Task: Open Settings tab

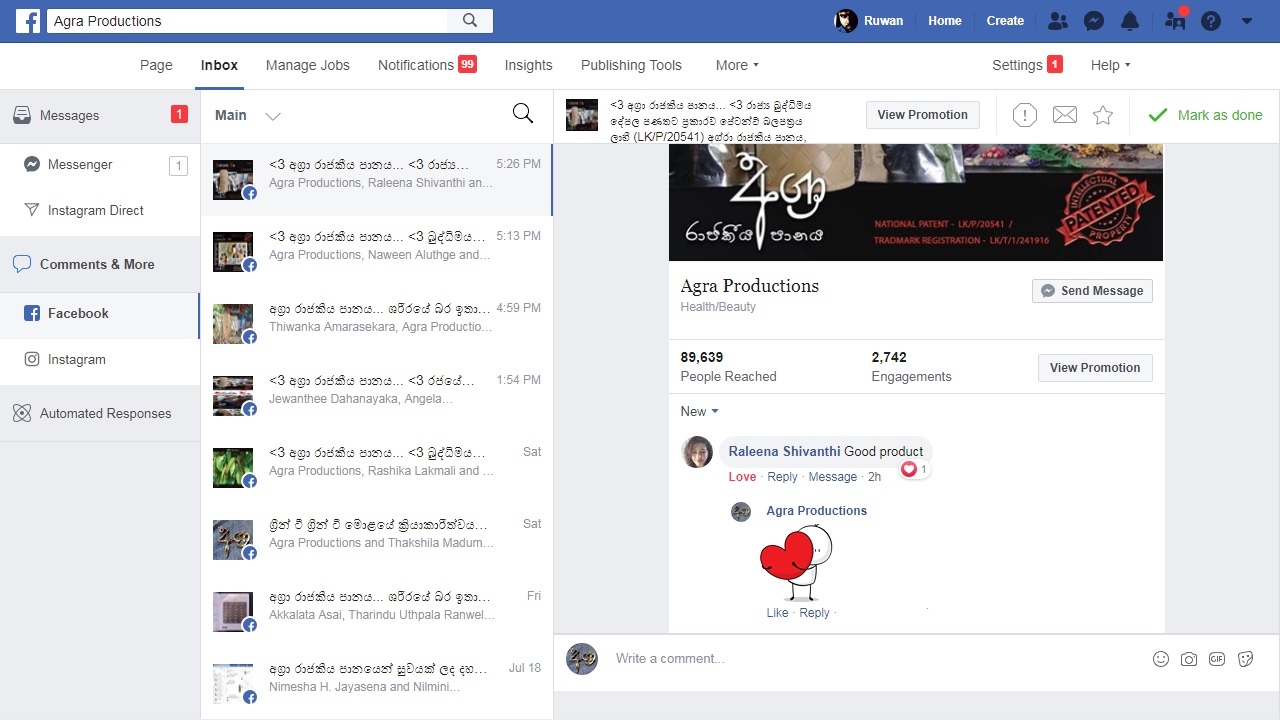Action: click(1027, 65)
